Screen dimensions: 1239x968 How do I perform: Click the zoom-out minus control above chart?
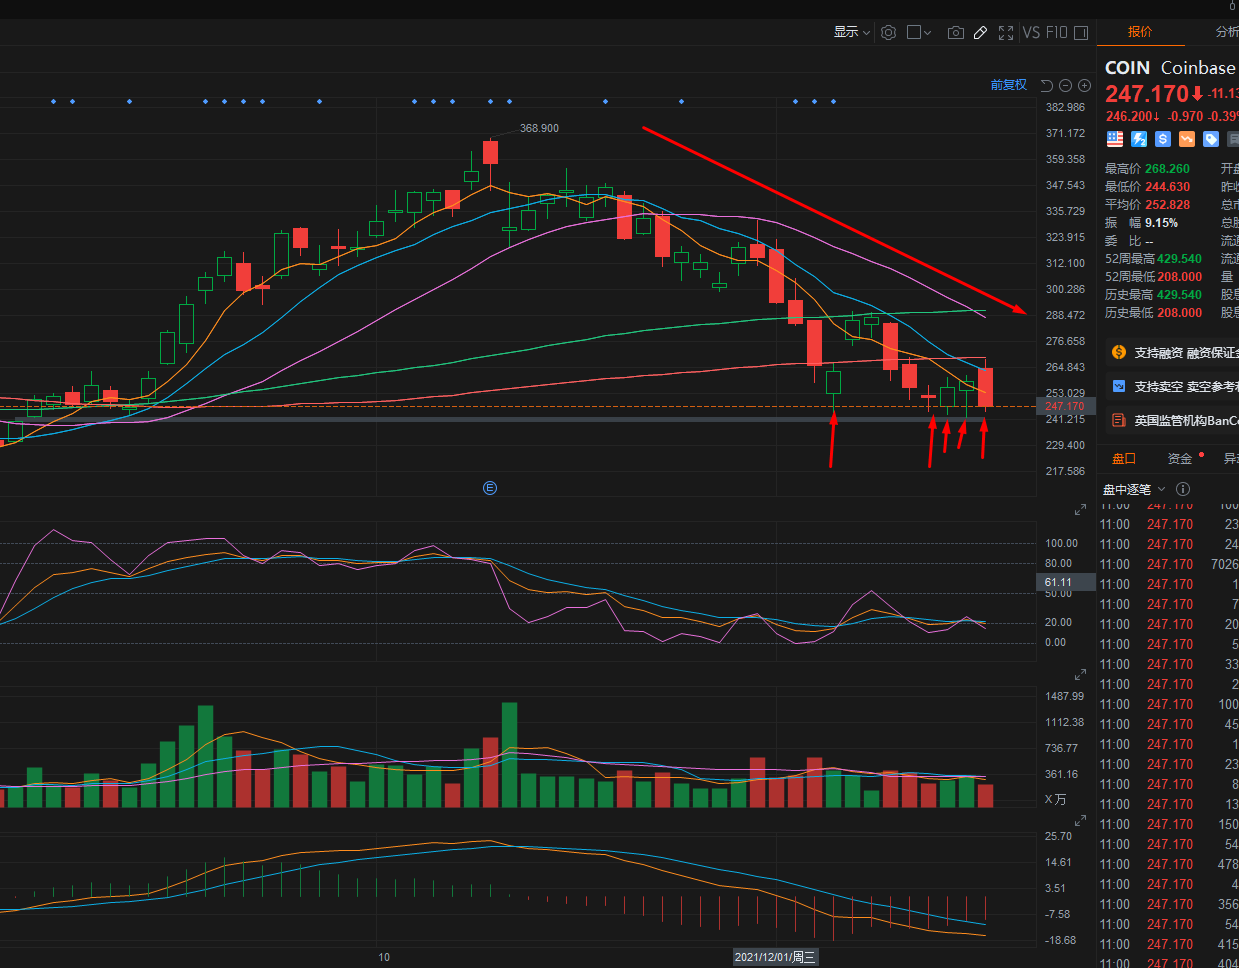1064,84
